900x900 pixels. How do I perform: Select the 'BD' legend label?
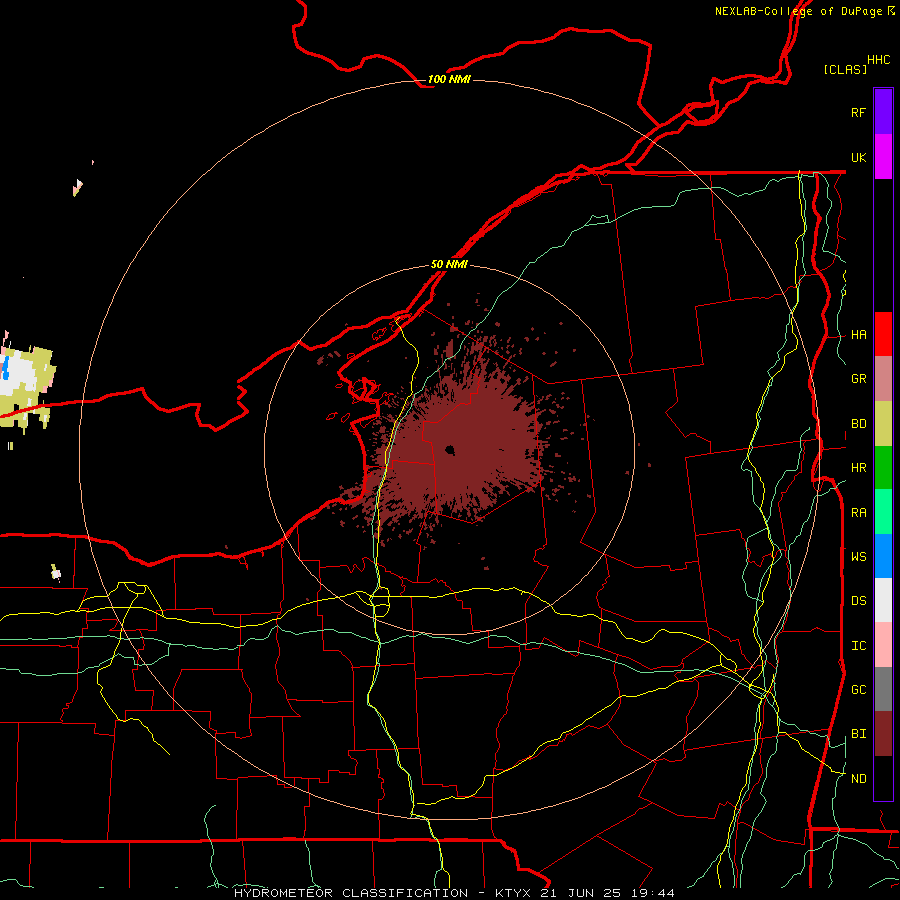[858, 424]
